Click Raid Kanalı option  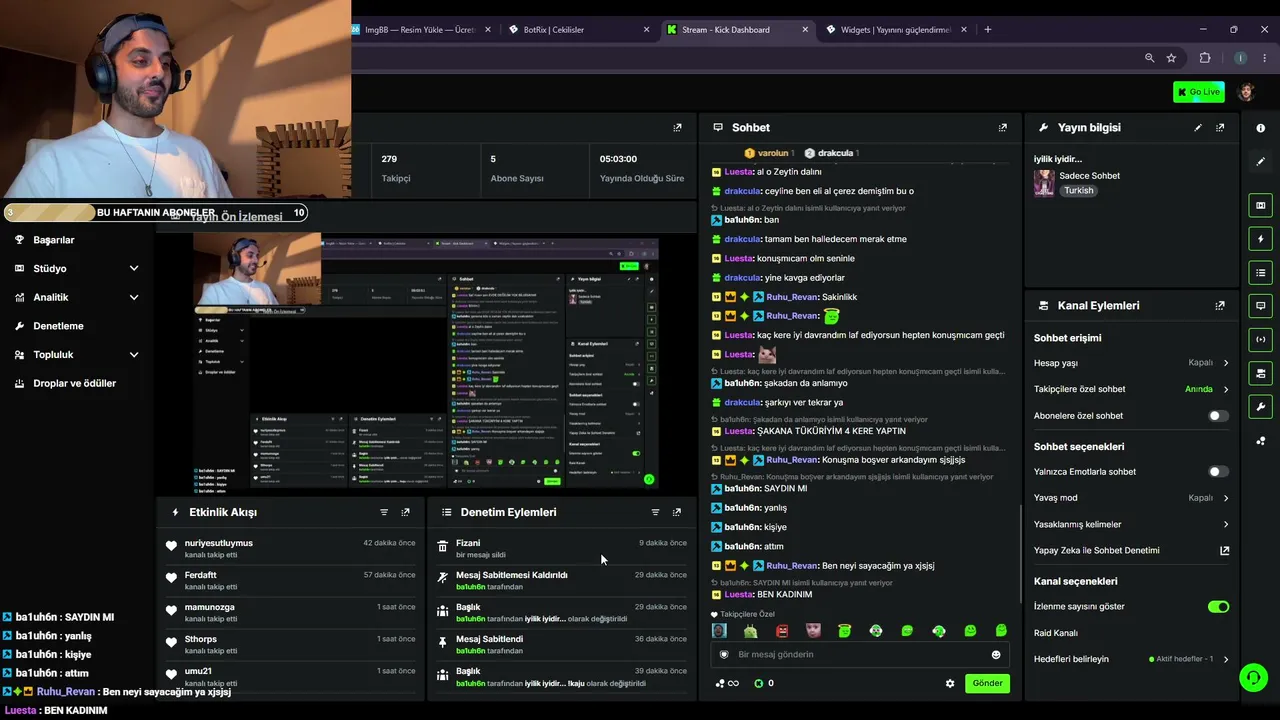pyautogui.click(x=1056, y=633)
